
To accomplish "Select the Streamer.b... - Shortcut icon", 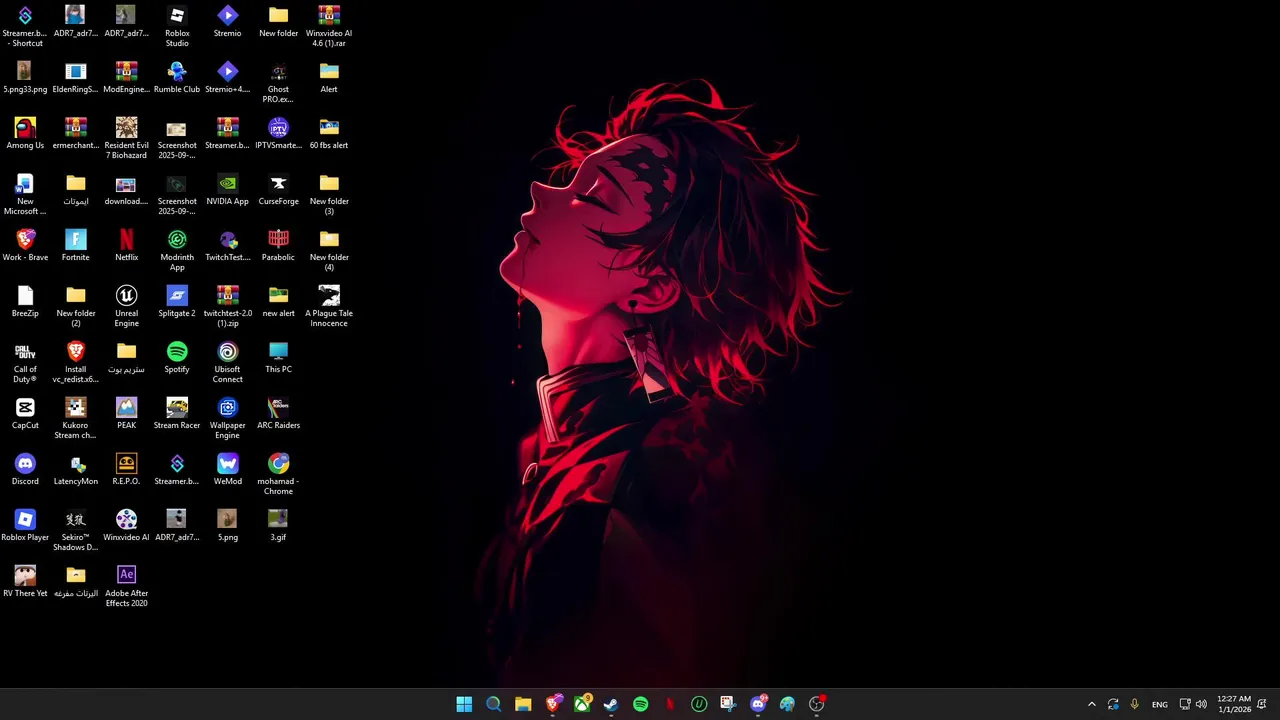I will click(x=25, y=26).
